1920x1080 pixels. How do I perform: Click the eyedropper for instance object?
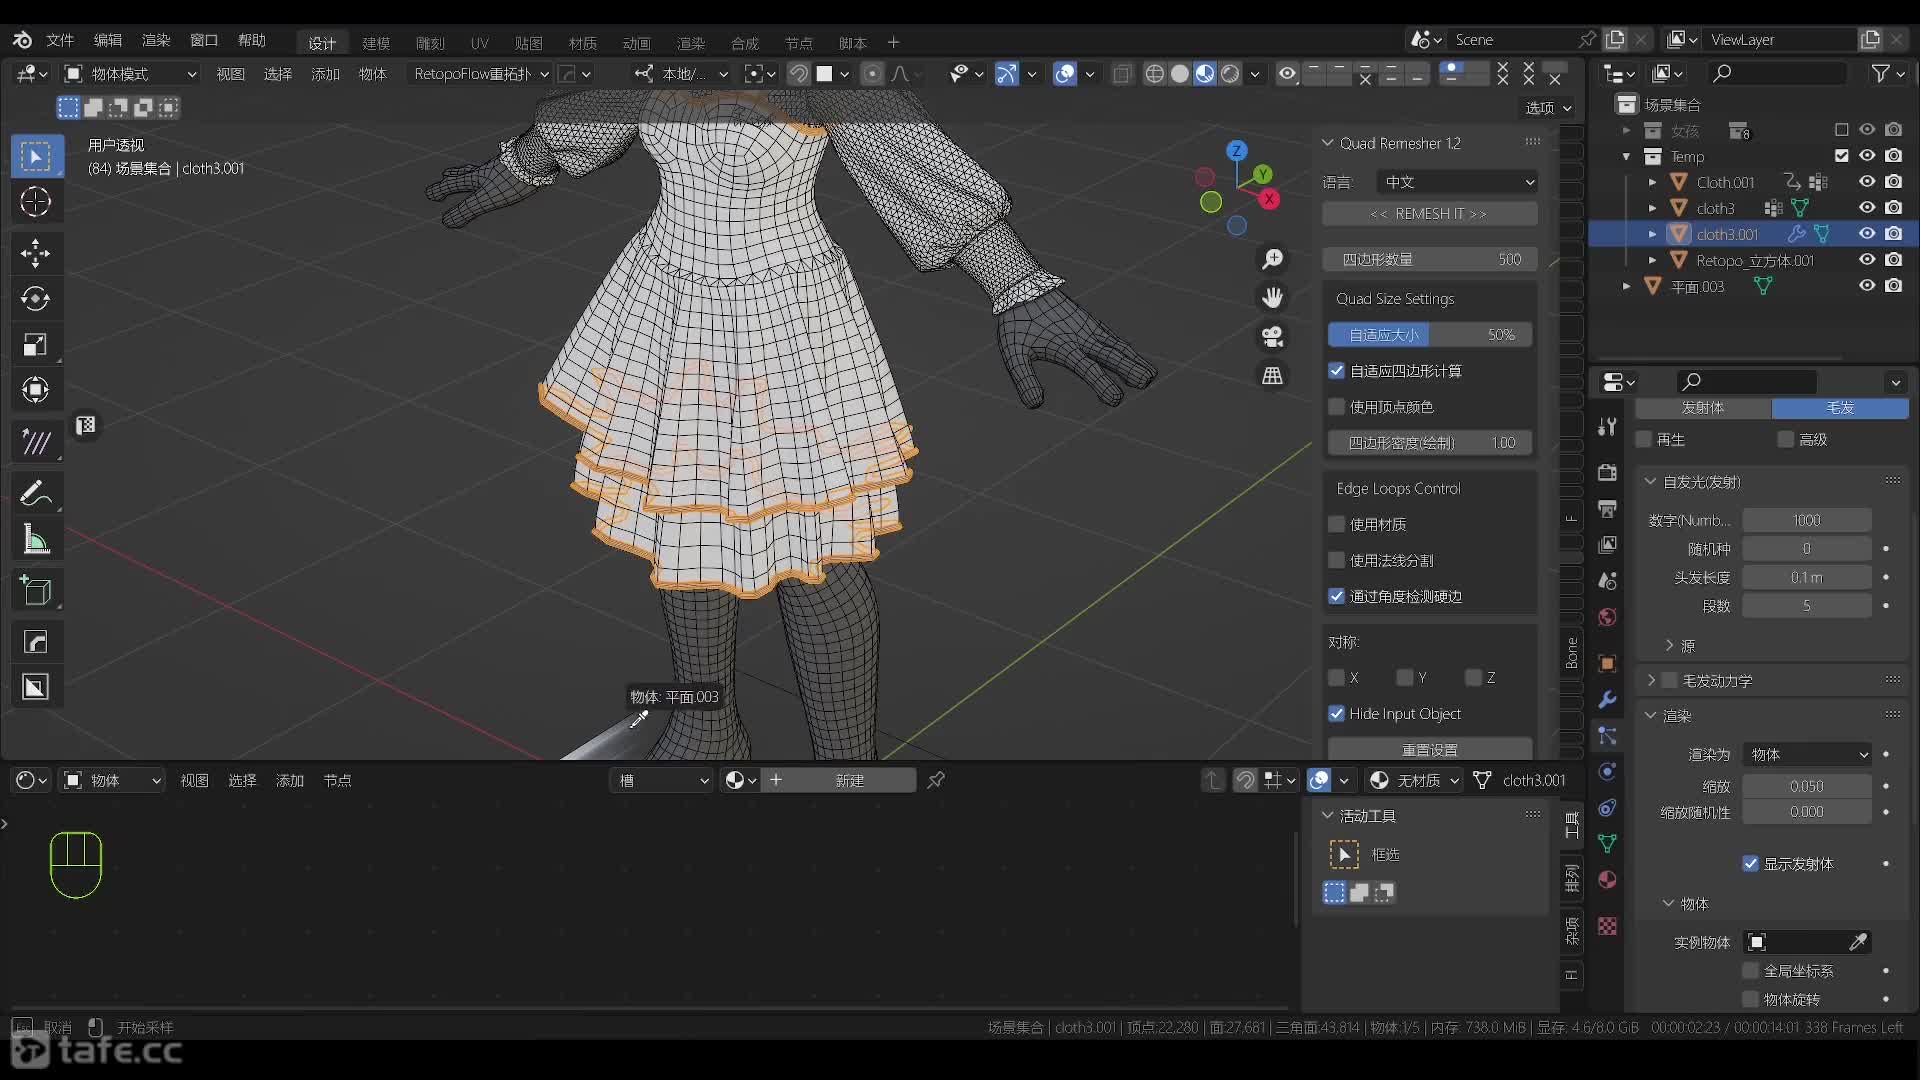pyautogui.click(x=1858, y=942)
